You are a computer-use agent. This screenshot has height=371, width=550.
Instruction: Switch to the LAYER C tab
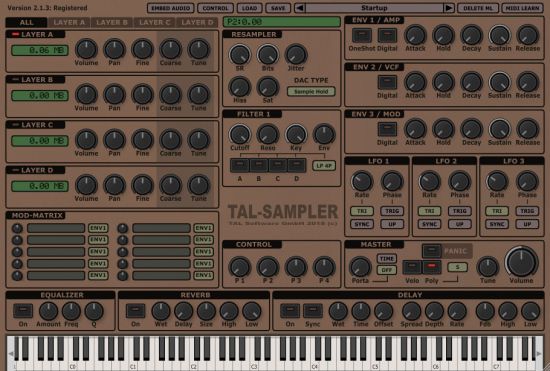pyautogui.click(x=154, y=22)
